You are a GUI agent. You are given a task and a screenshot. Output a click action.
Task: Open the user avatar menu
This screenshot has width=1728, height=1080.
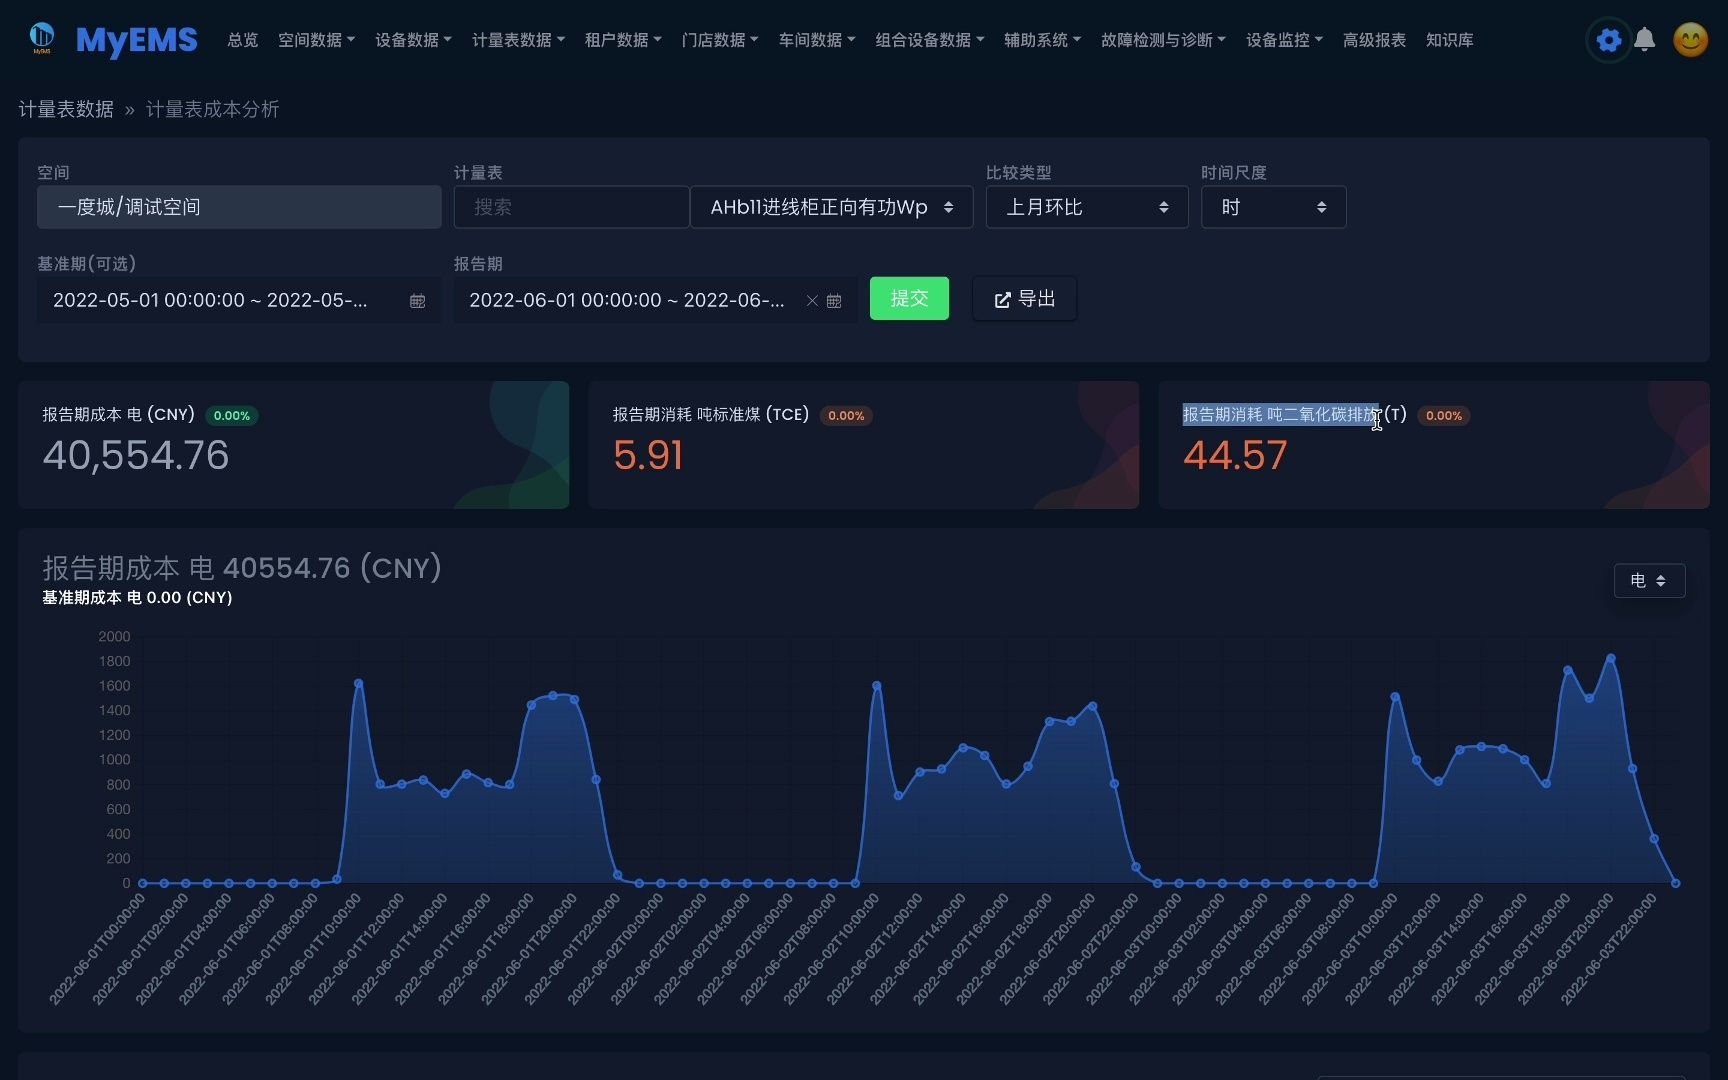[1690, 40]
